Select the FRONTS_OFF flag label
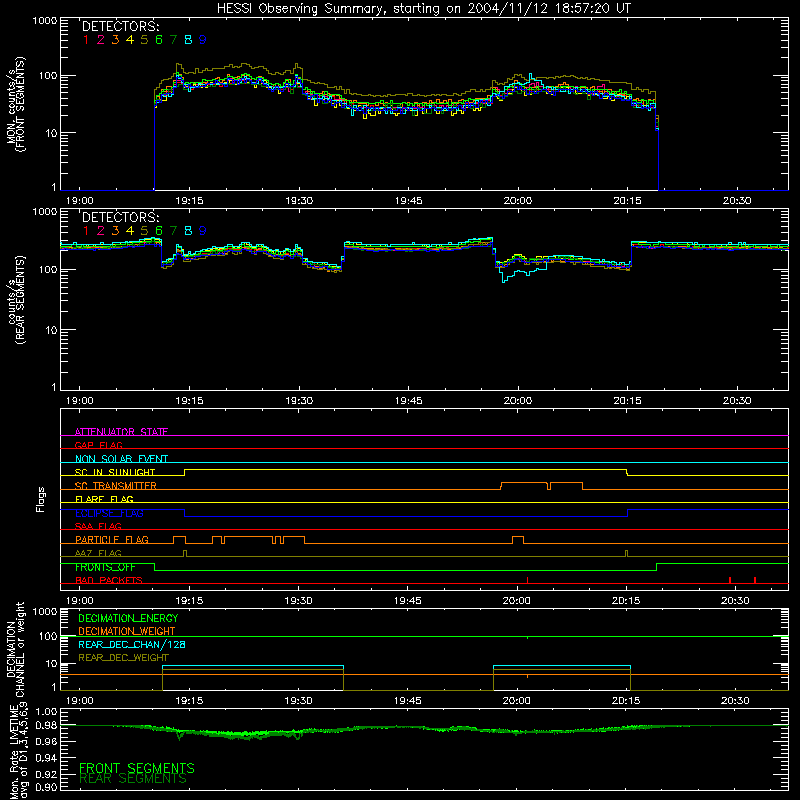 click(105, 567)
